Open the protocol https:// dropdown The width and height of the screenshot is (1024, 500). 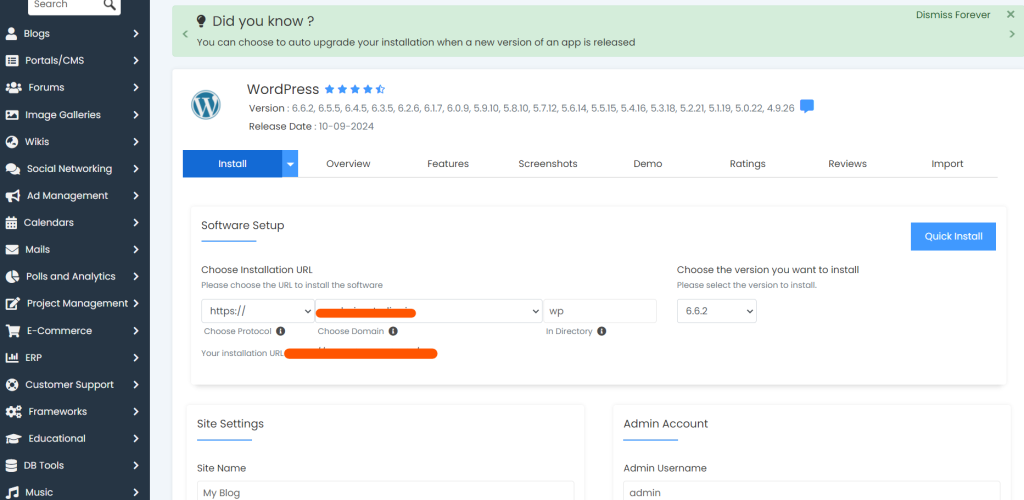tap(257, 311)
